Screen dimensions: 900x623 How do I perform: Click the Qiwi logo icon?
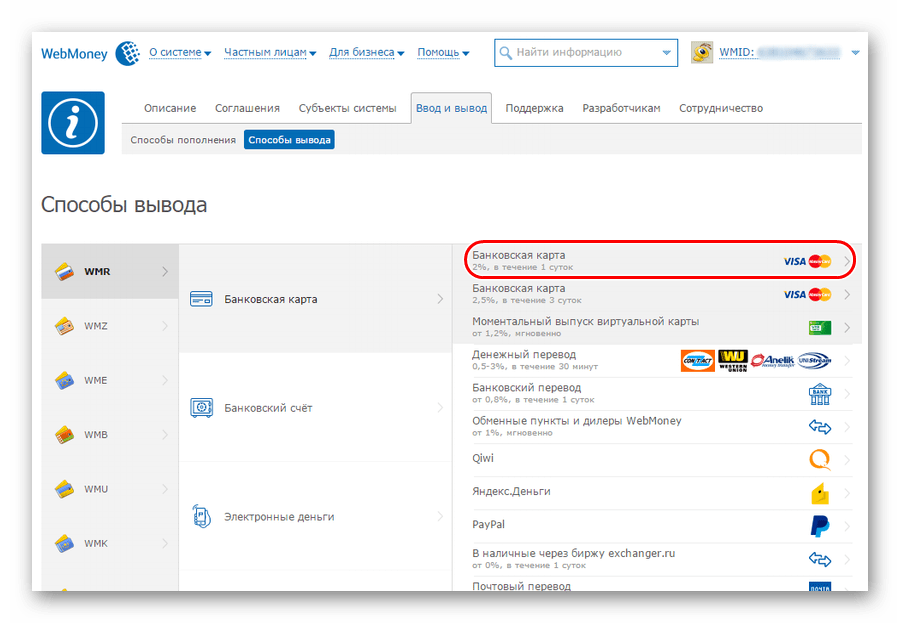[820, 459]
